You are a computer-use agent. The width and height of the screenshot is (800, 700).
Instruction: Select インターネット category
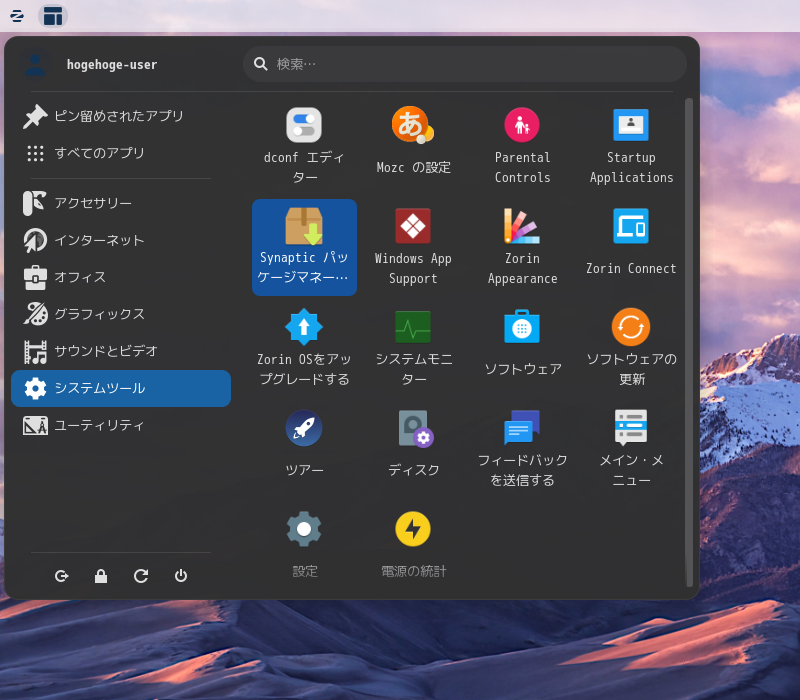click(x=121, y=240)
